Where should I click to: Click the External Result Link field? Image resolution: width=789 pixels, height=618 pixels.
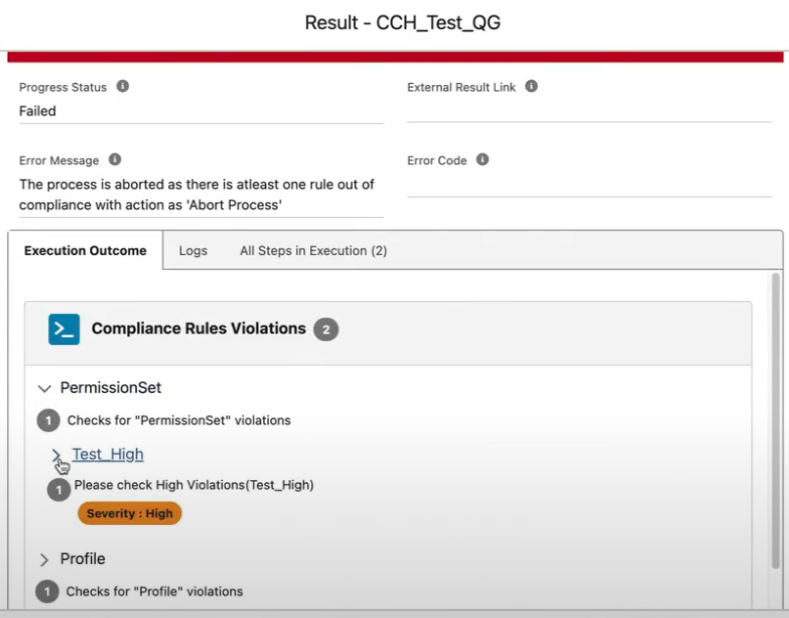(x=589, y=111)
